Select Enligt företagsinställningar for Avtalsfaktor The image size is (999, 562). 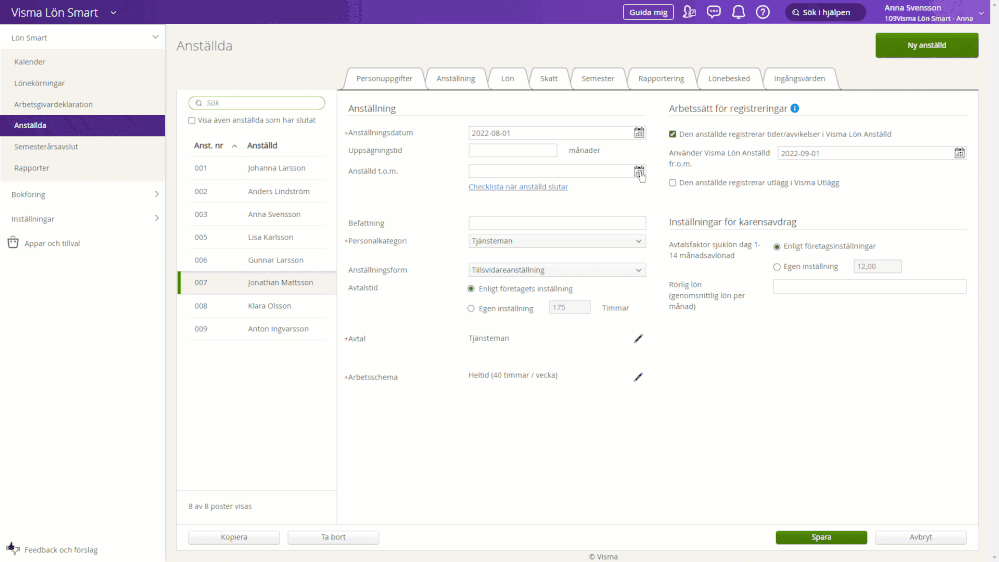tap(777, 247)
